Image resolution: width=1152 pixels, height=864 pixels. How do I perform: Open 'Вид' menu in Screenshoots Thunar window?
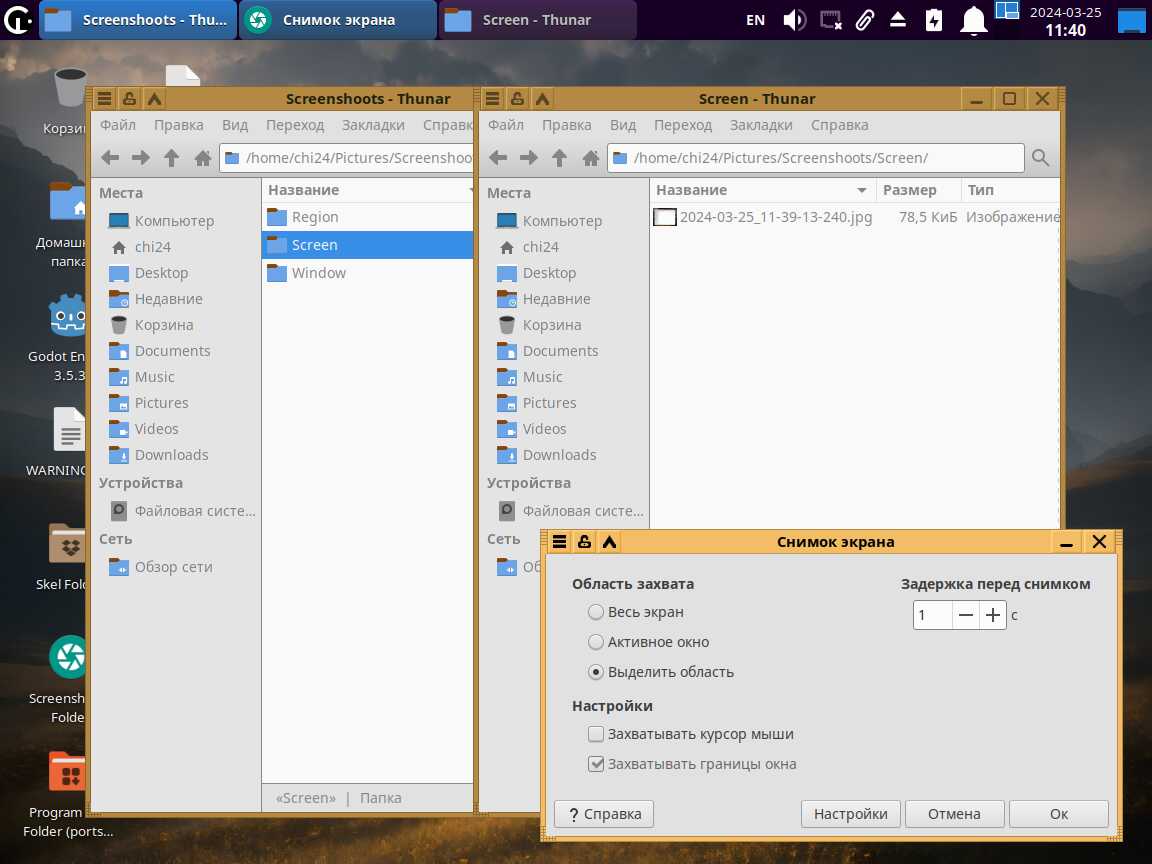coord(235,125)
